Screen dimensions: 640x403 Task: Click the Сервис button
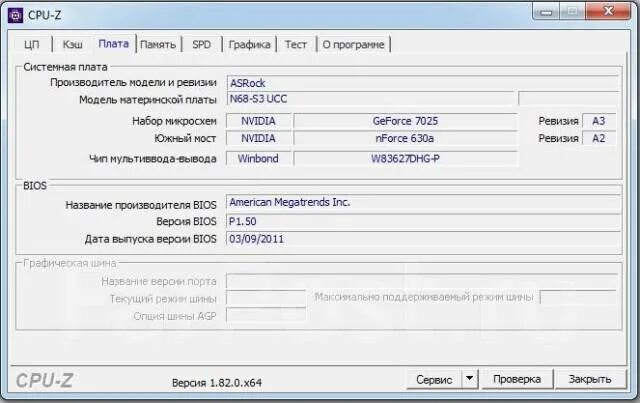(x=434, y=380)
